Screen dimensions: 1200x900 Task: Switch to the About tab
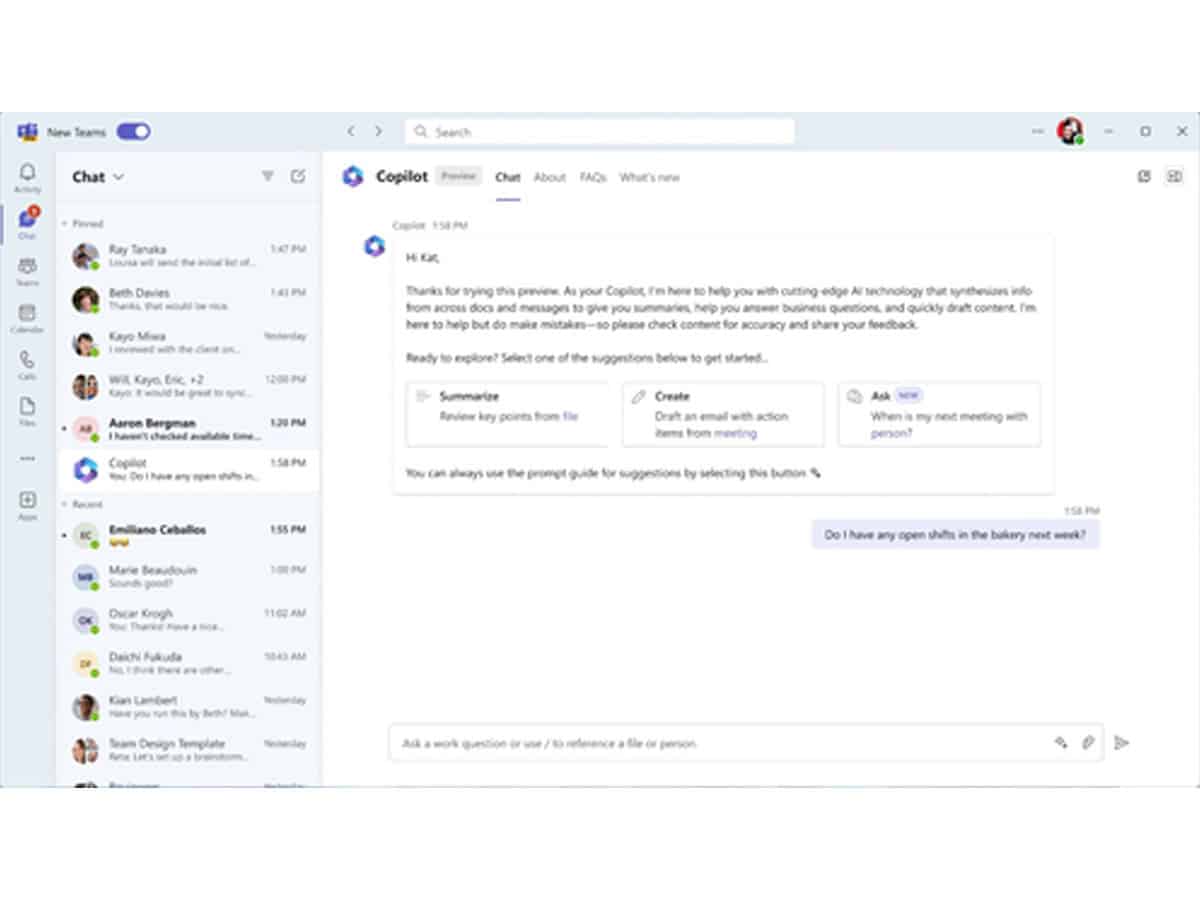point(550,177)
